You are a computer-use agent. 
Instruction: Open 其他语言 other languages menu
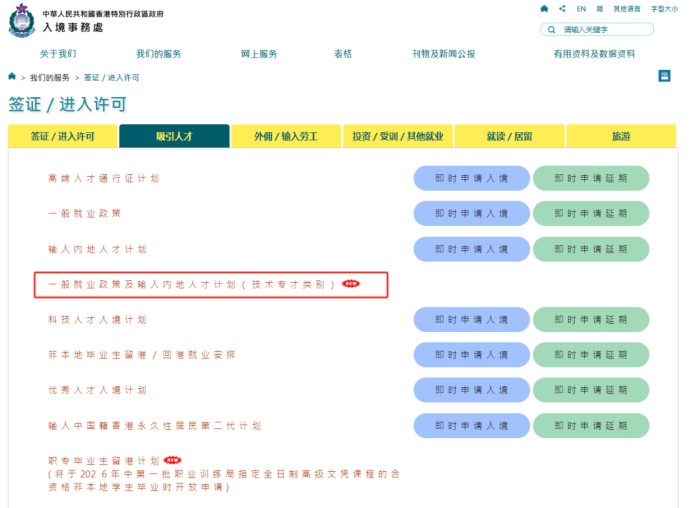pos(627,8)
